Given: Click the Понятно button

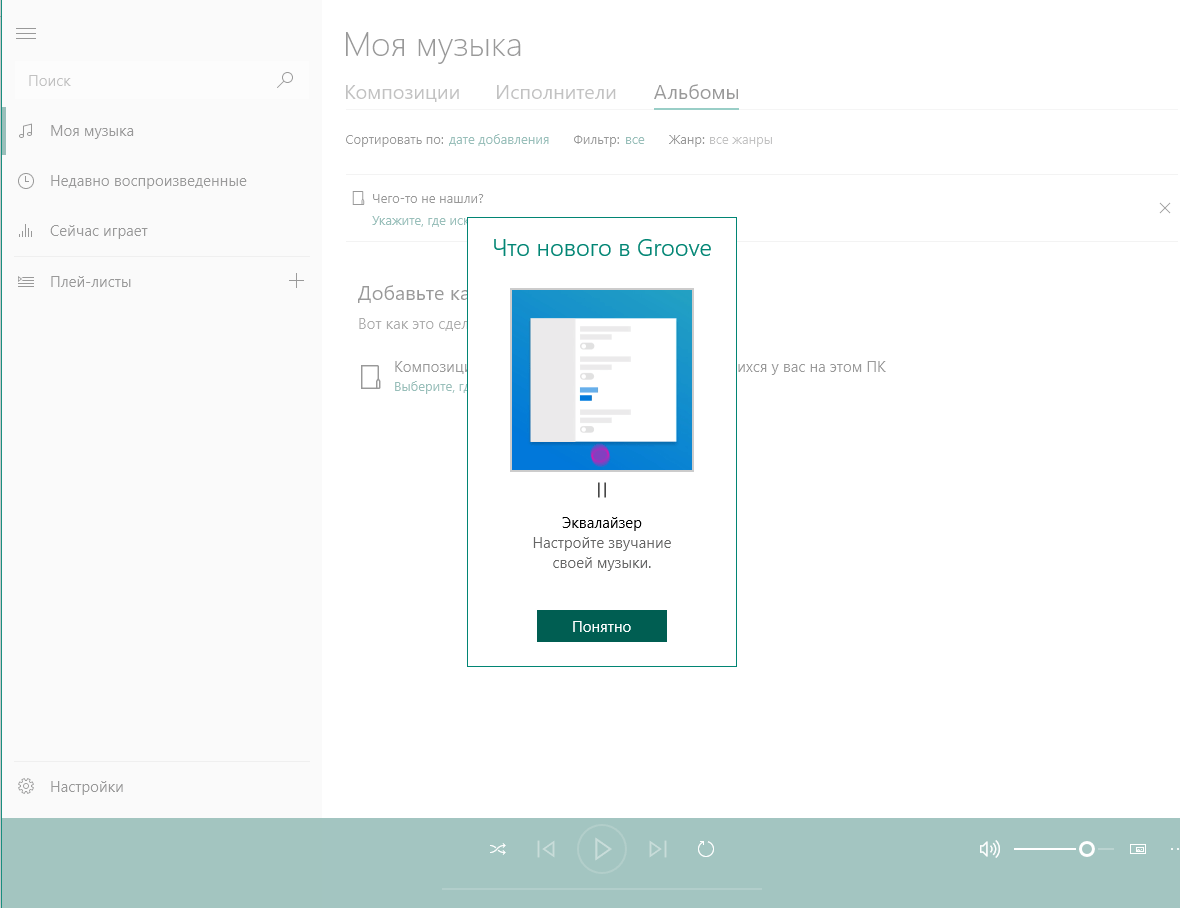Looking at the screenshot, I should [x=601, y=626].
